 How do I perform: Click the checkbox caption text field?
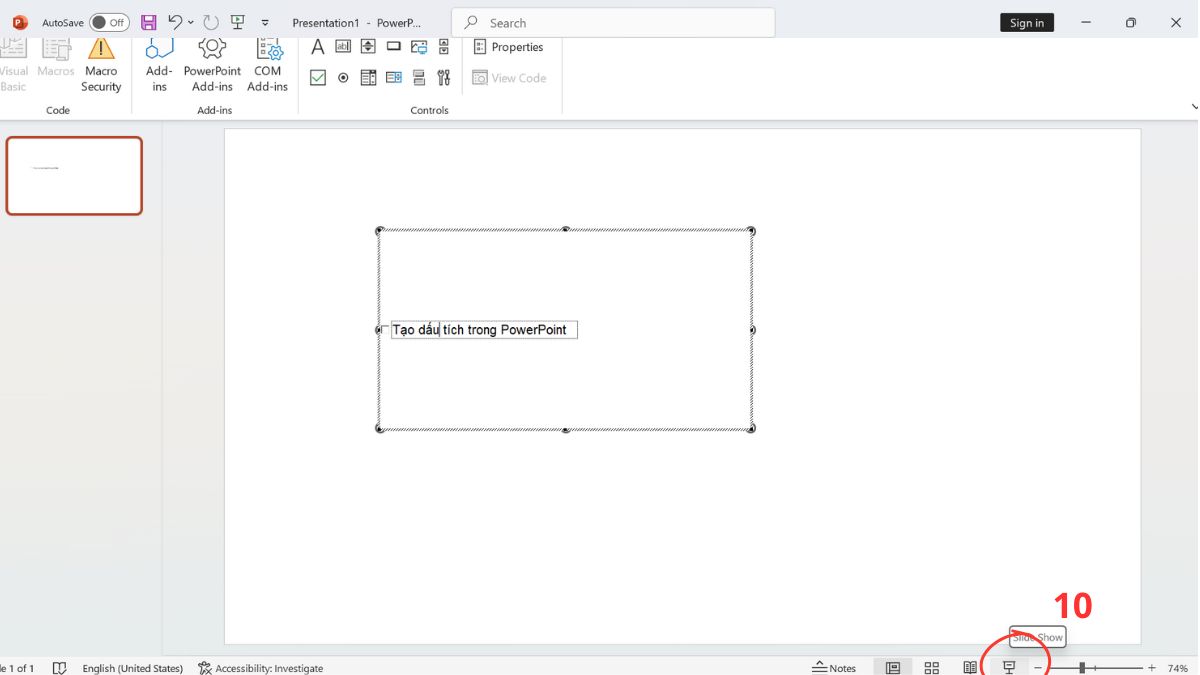[484, 330]
